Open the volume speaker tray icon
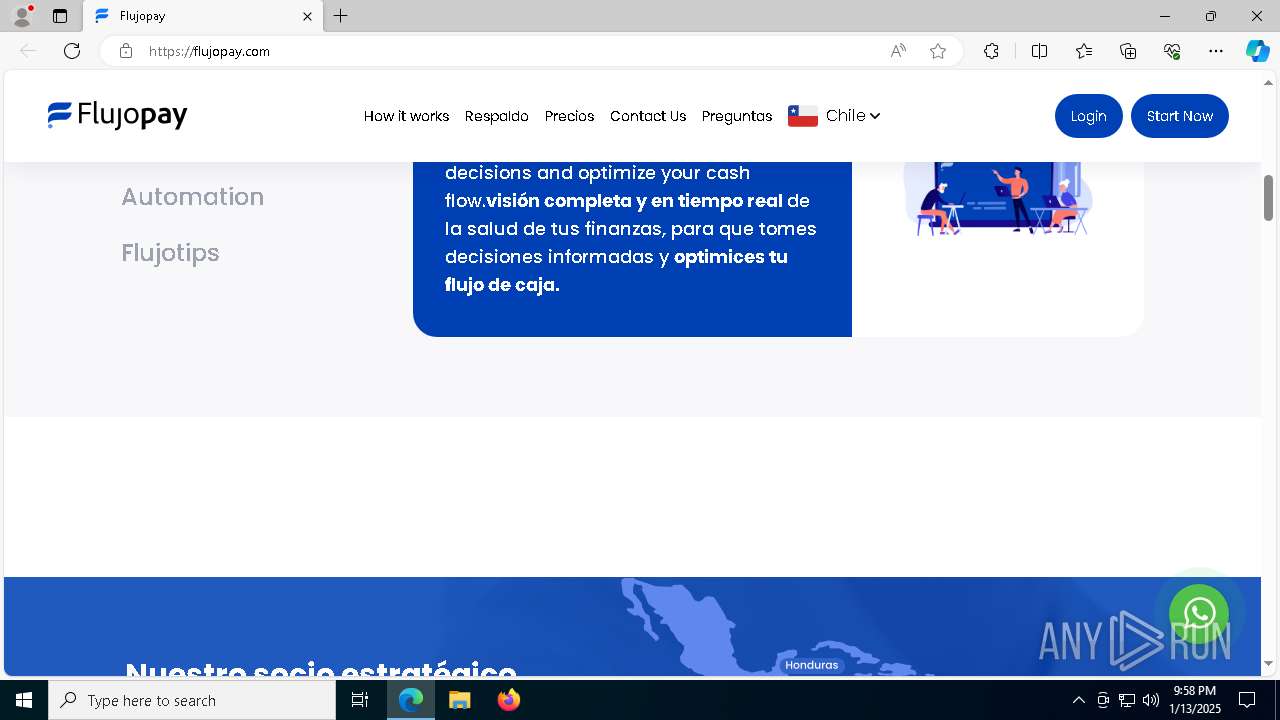This screenshot has width=1280, height=720. pos(1151,700)
